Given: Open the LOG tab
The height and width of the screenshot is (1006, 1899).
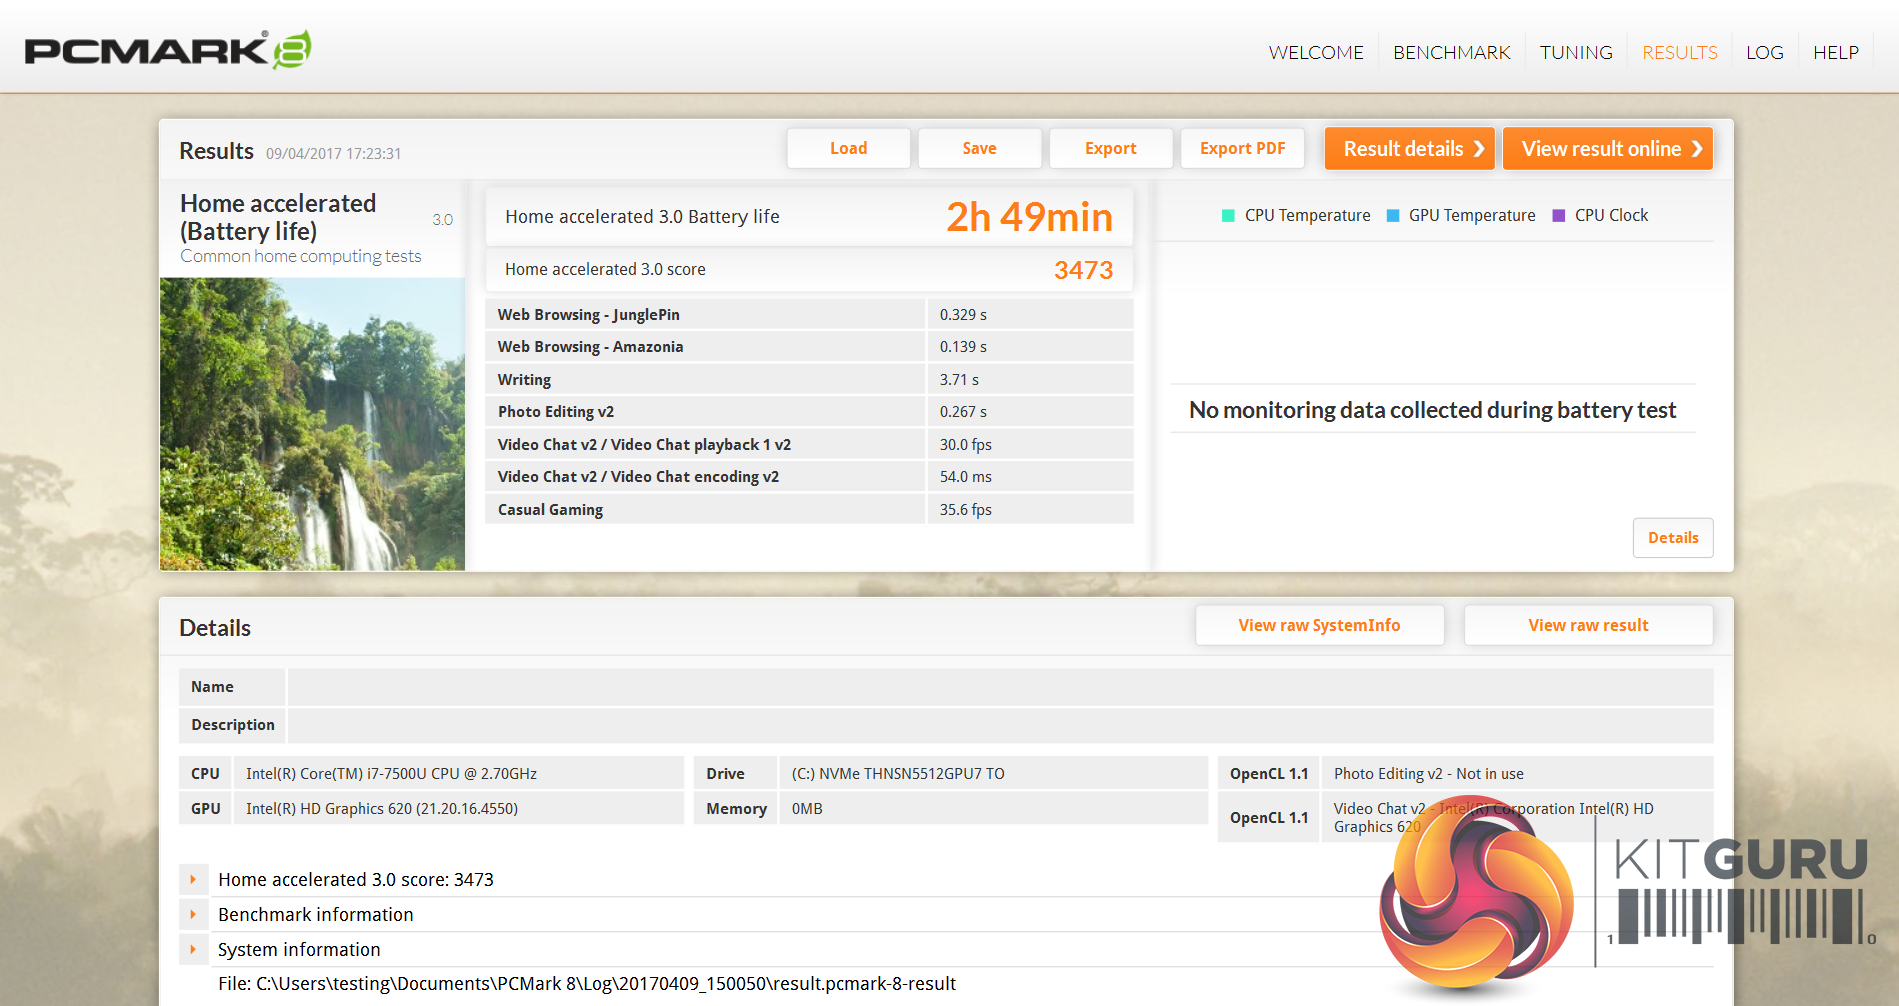Looking at the screenshot, I should tap(1765, 52).
